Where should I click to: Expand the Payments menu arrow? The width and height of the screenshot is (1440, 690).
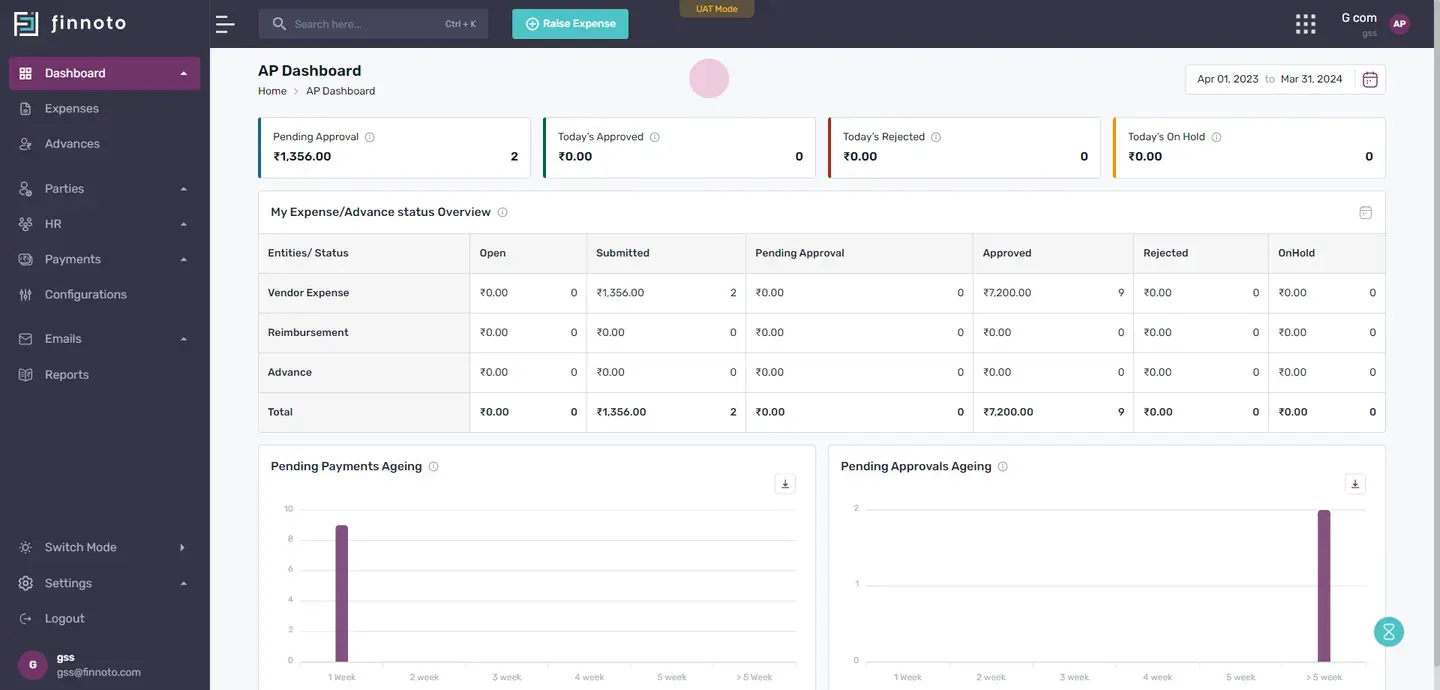[x=183, y=260]
